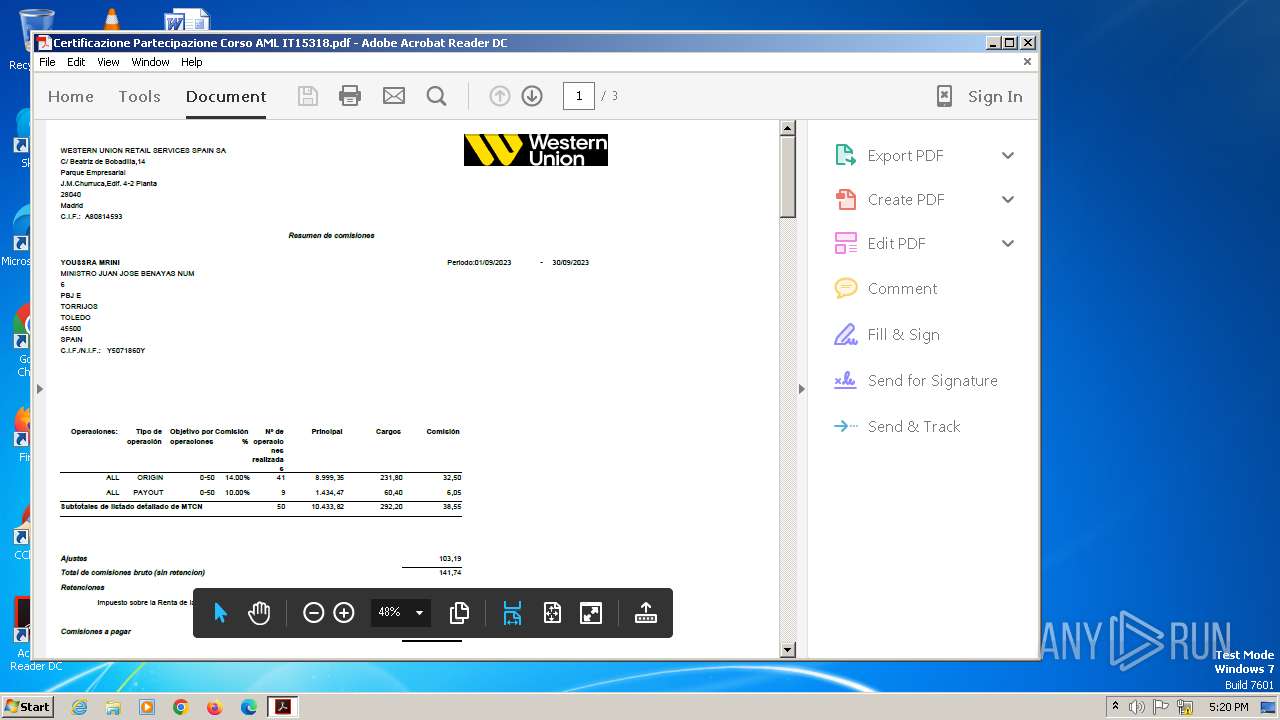Image resolution: width=1280 pixels, height=720 pixels.
Task: Select the arrow selection tool
Action: click(221, 613)
